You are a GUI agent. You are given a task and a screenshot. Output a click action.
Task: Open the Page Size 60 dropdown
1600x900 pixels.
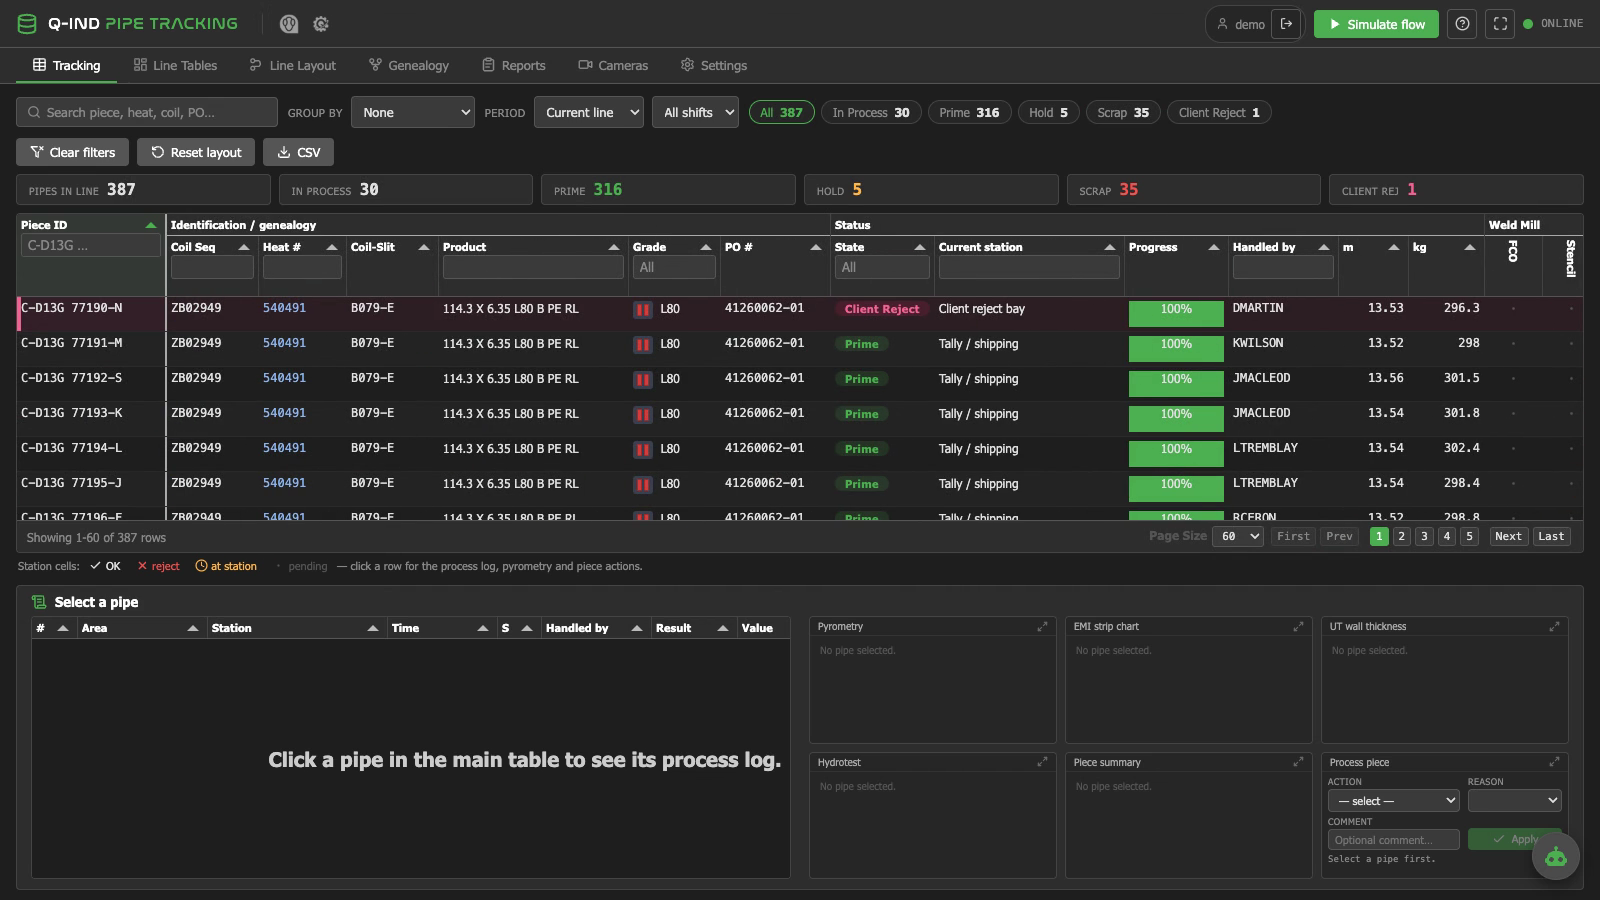pyautogui.click(x=1238, y=537)
